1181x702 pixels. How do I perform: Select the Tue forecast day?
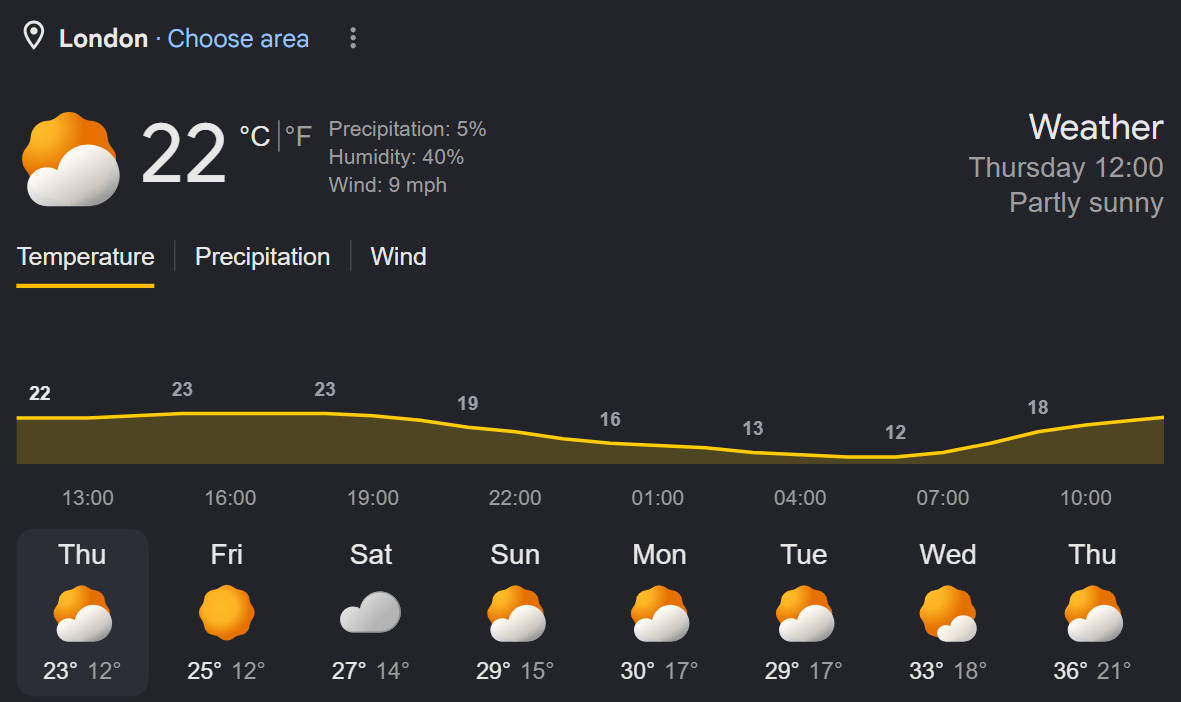pyautogui.click(x=804, y=612)
